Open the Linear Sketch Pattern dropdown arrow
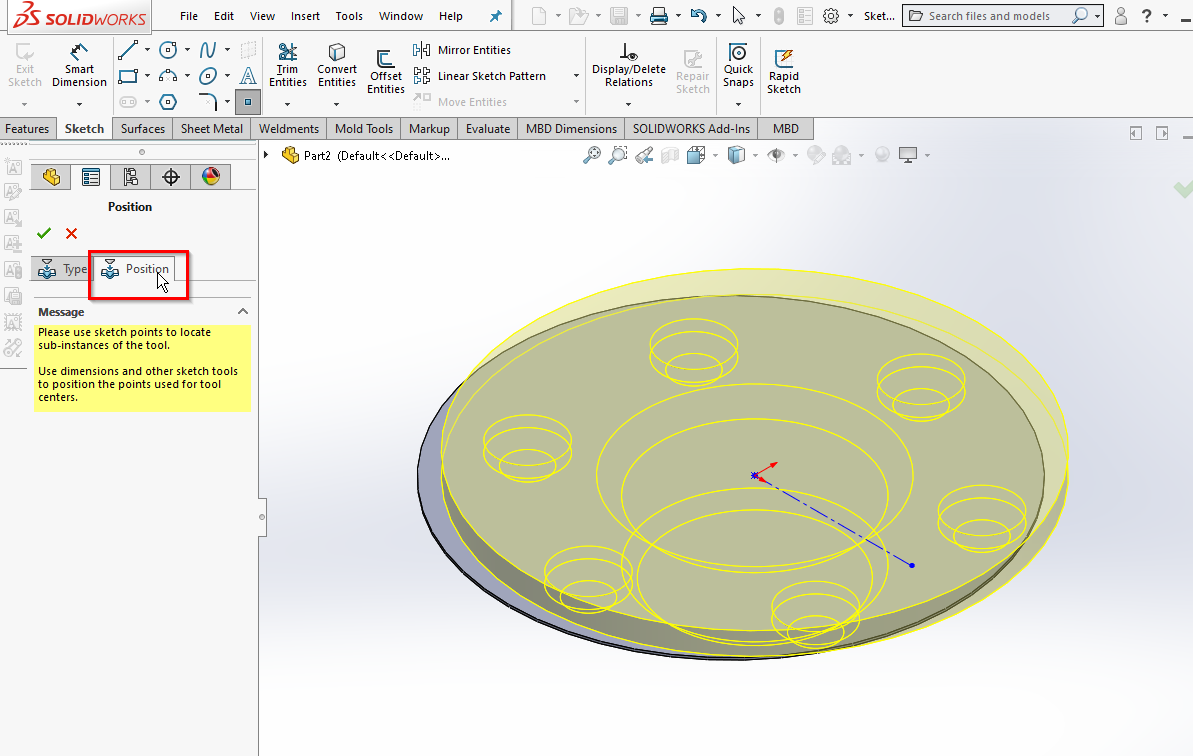This screenshot has width=1193, height=756. point(576,76)
